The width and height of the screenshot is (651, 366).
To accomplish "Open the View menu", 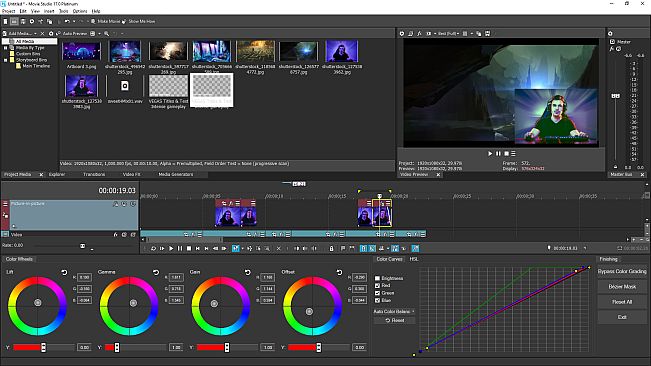I will tap(36, 11).
